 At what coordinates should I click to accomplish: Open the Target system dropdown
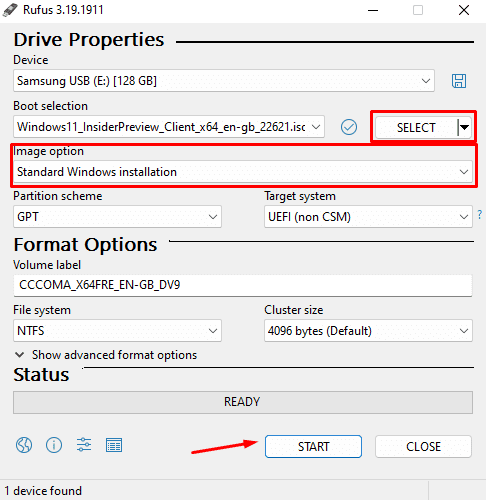pos(368,217)
